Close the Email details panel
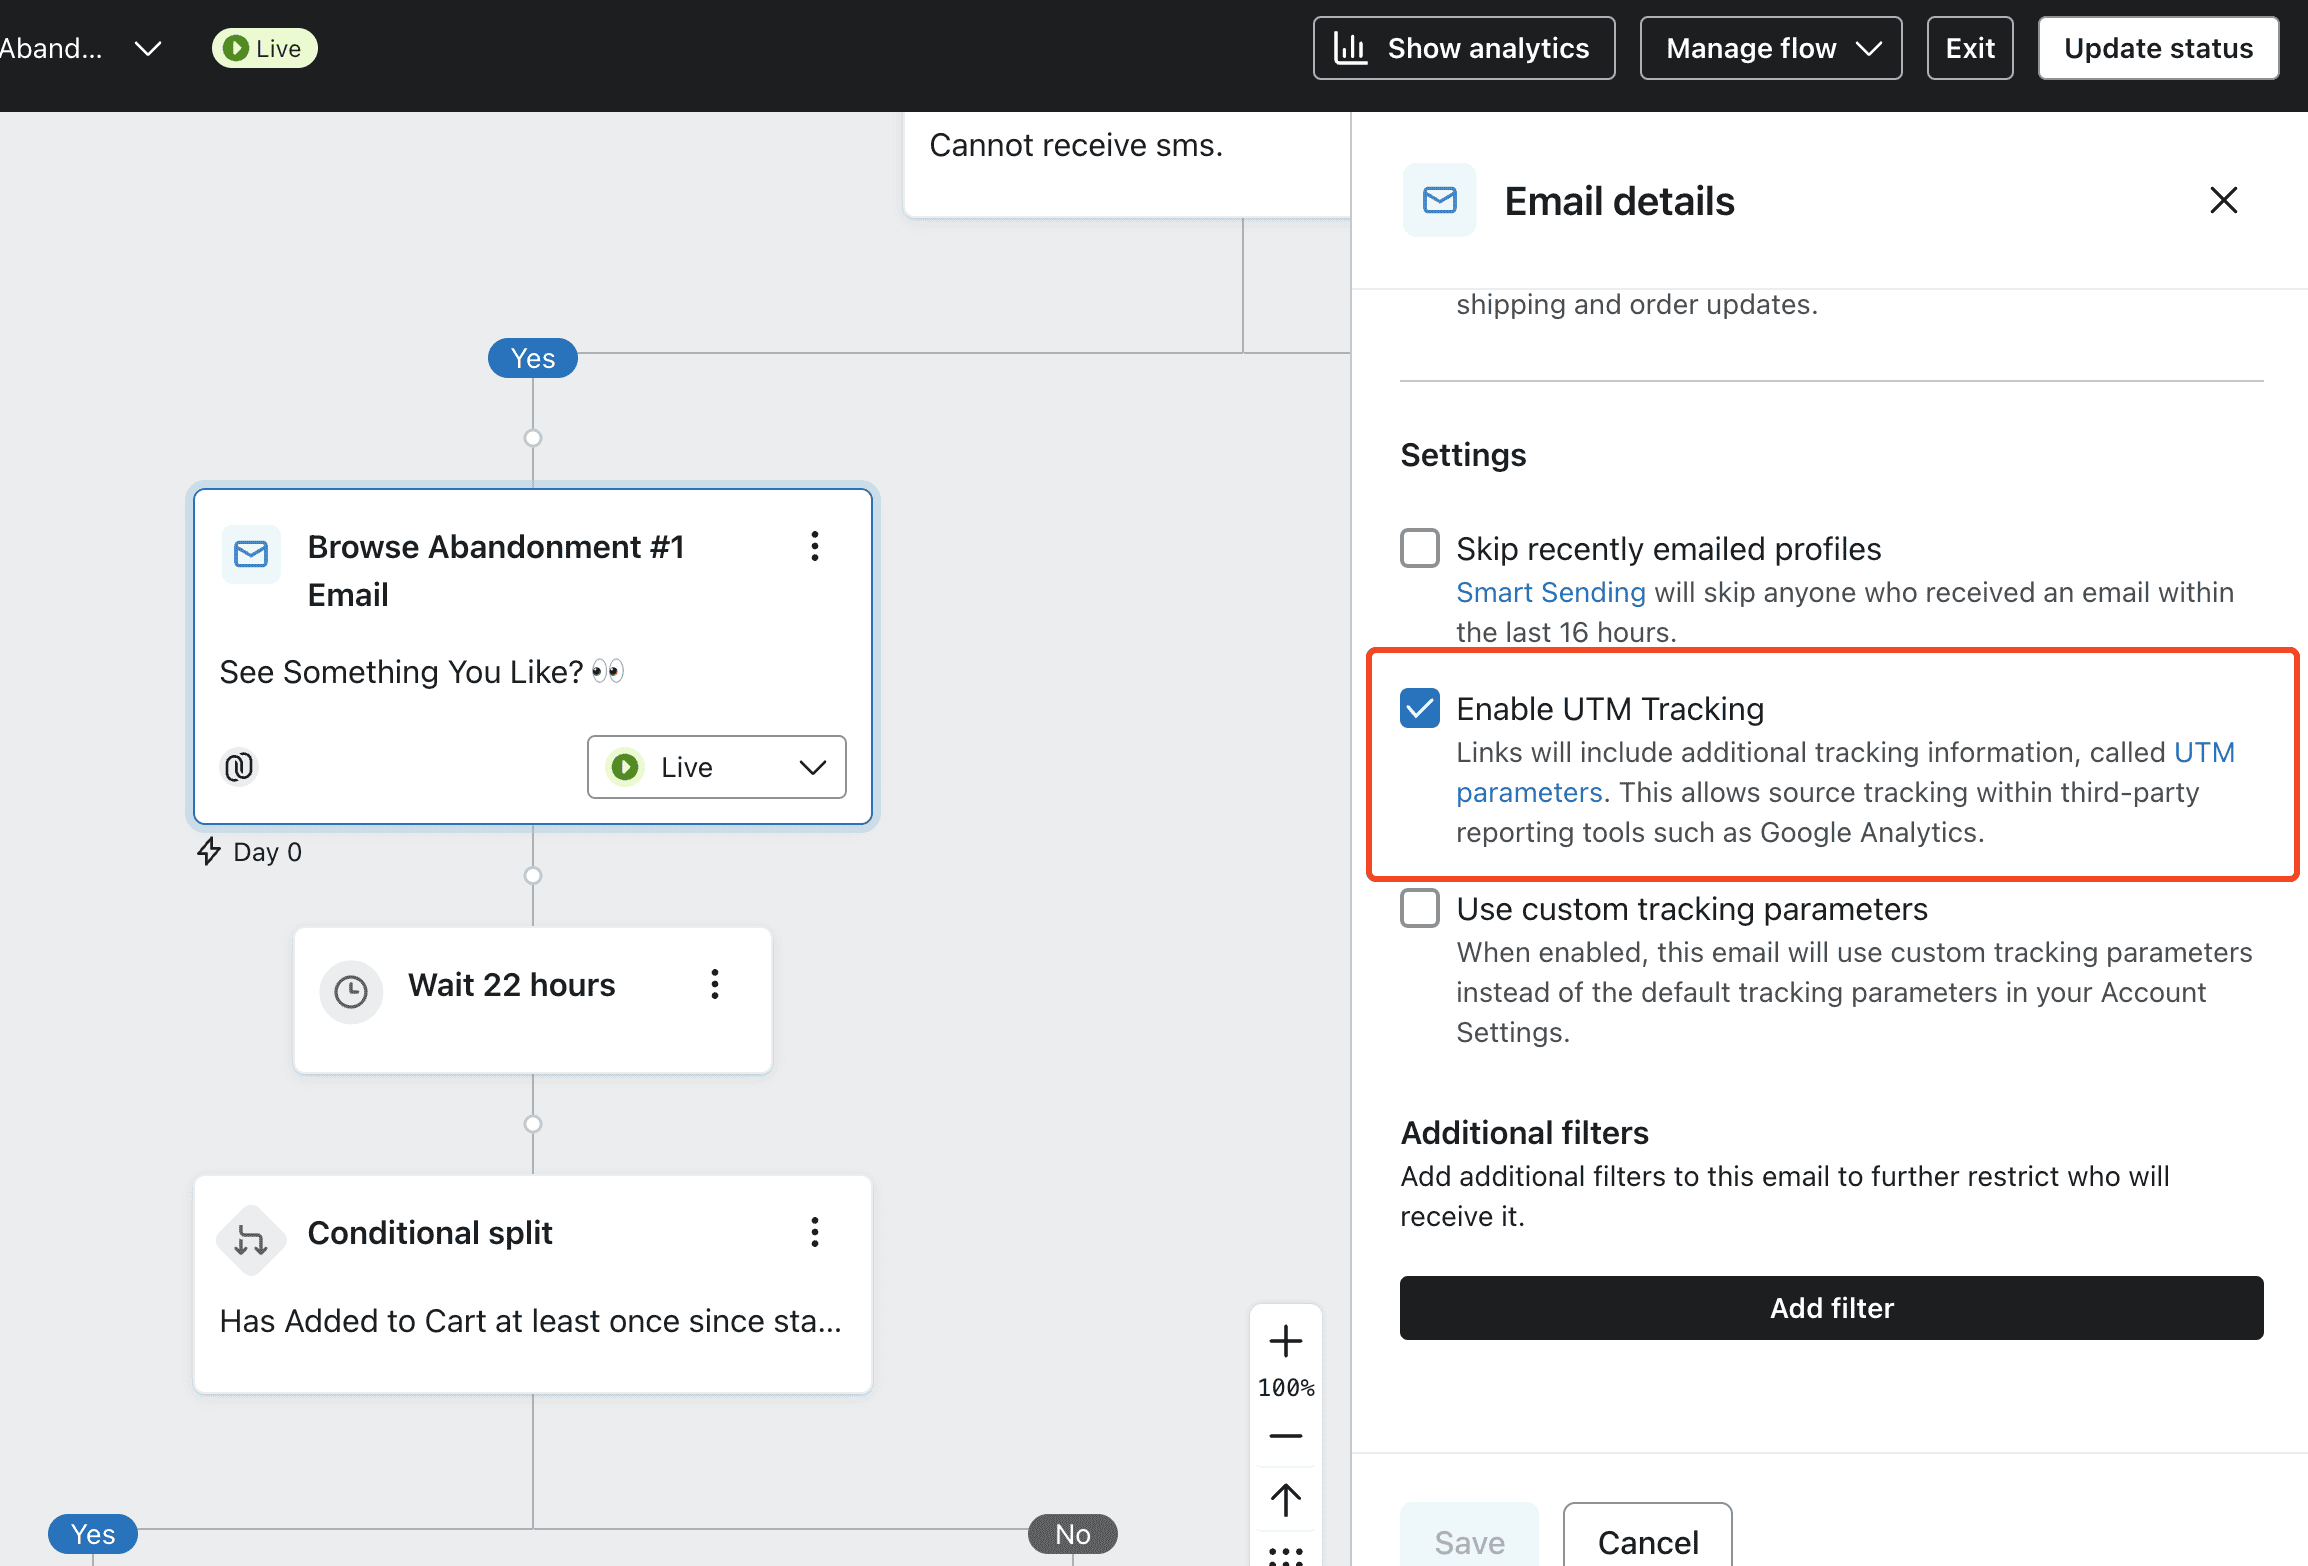The width and height of the screenshot is (2308, 1566). [2223, 200]
